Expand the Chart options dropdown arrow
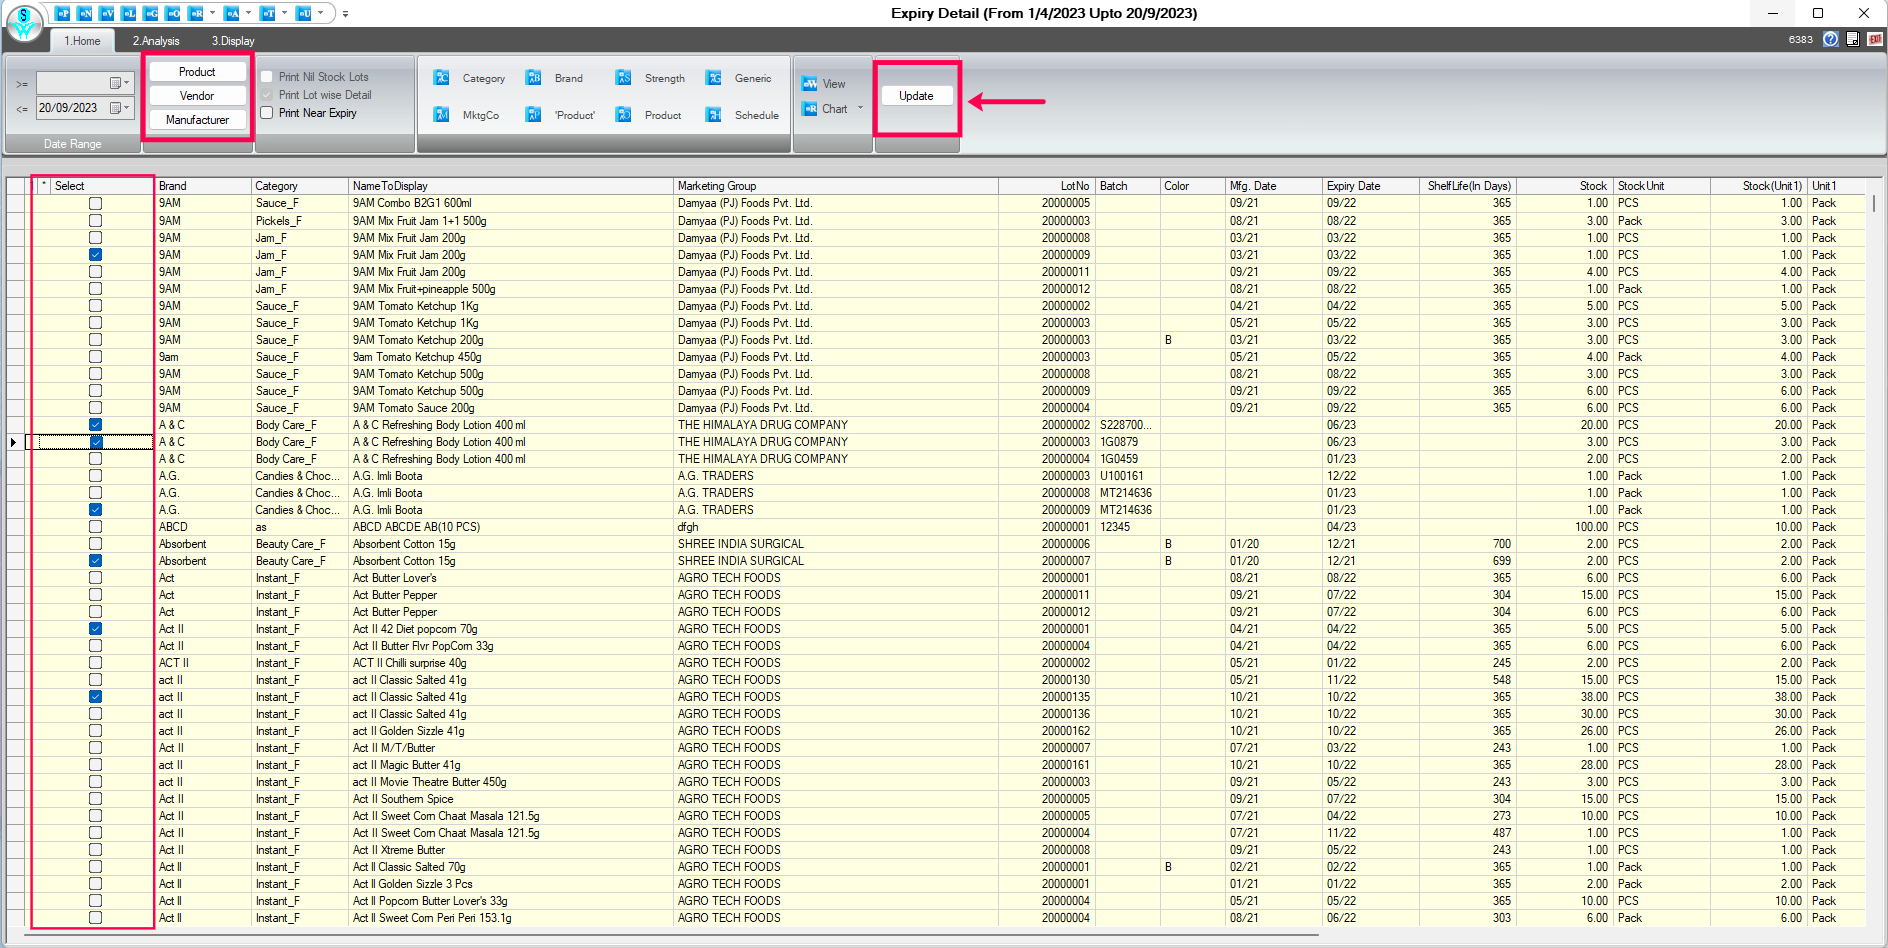This screenshot has width=1888, height=948. 860,108
